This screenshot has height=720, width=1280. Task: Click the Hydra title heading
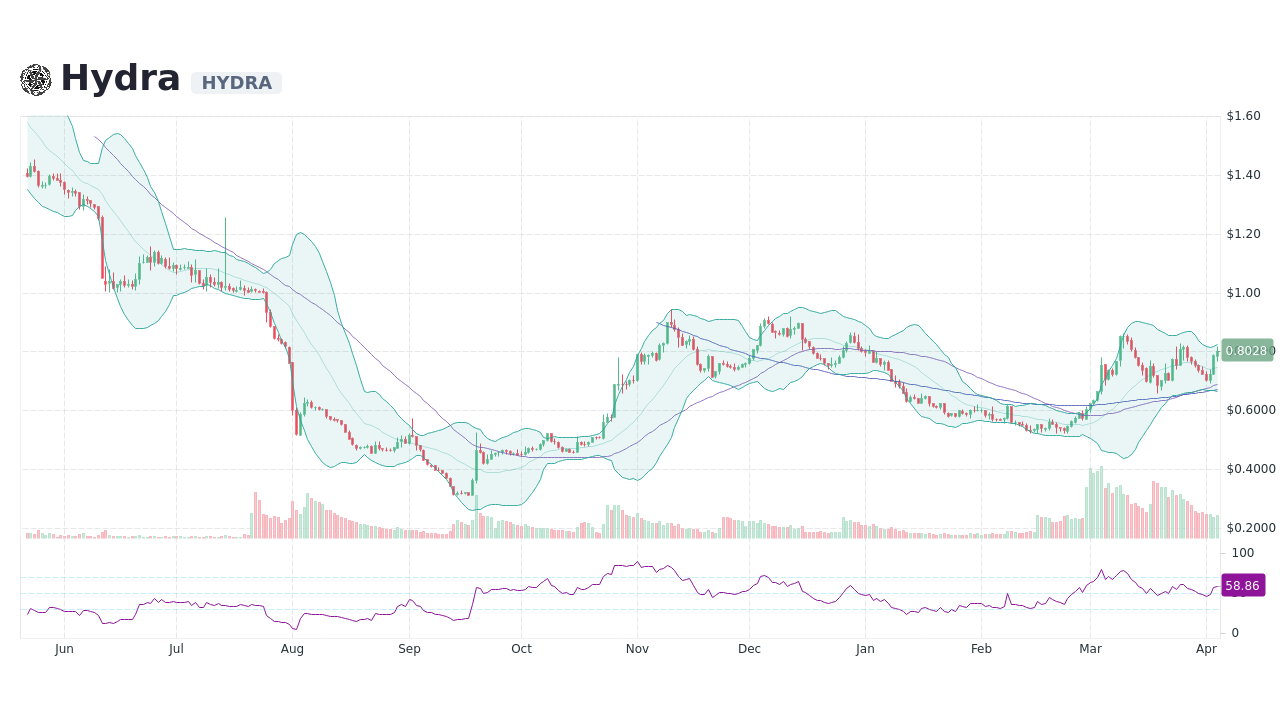click(120, 76)
